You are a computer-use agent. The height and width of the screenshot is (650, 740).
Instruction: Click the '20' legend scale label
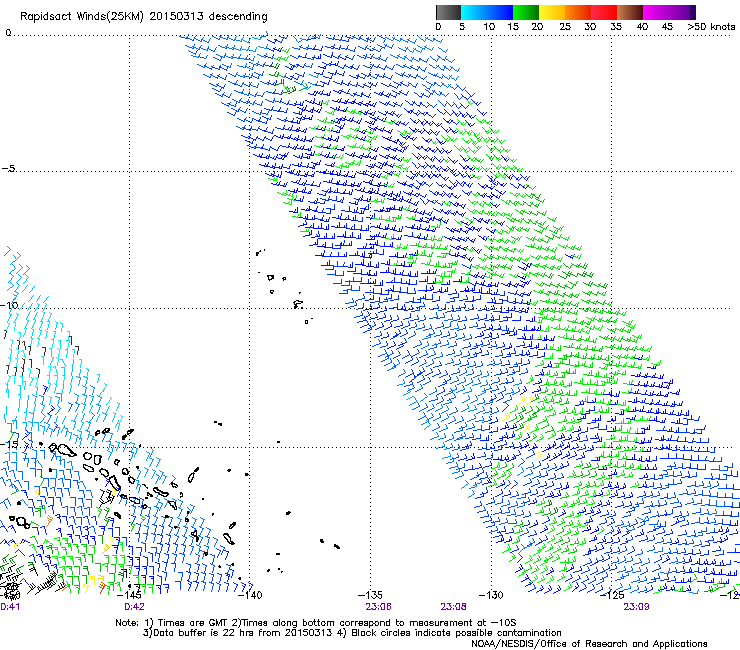(x=537, y=27)
